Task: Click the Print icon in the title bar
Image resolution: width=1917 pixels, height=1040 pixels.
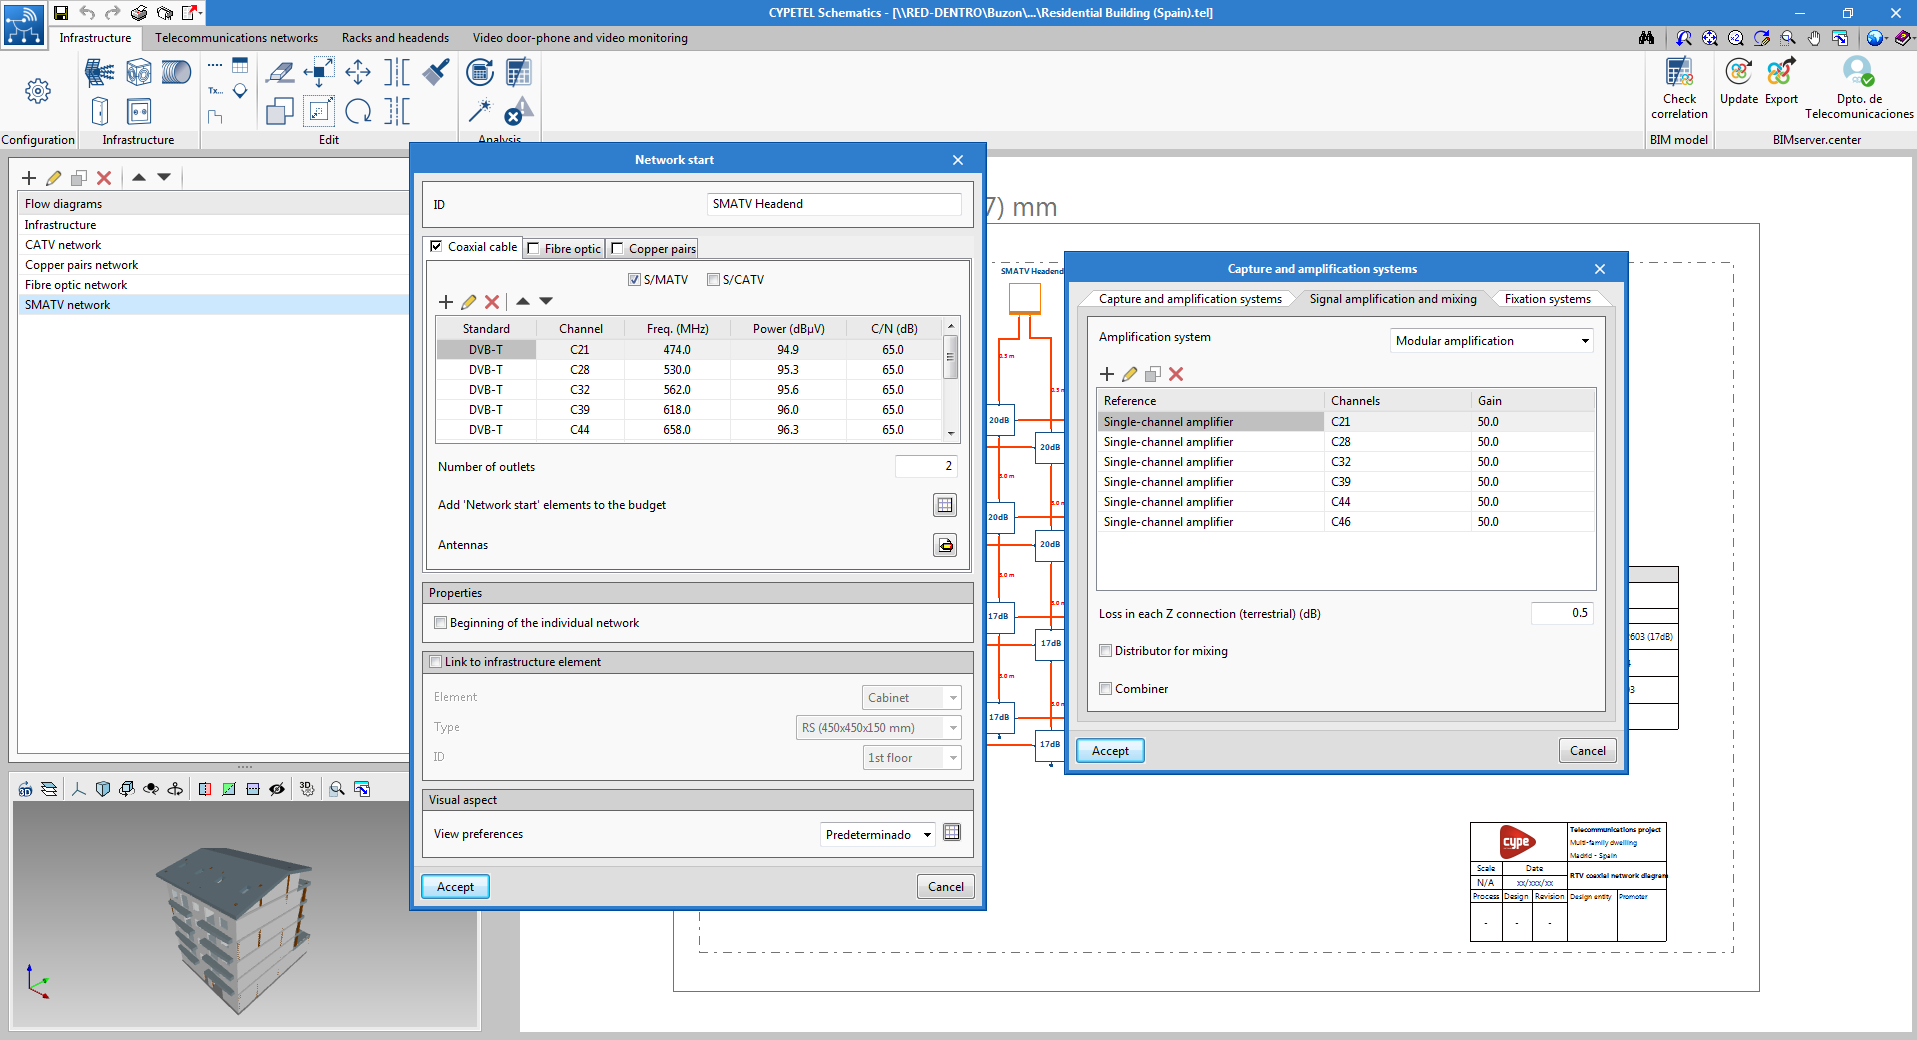Action: 139,13
